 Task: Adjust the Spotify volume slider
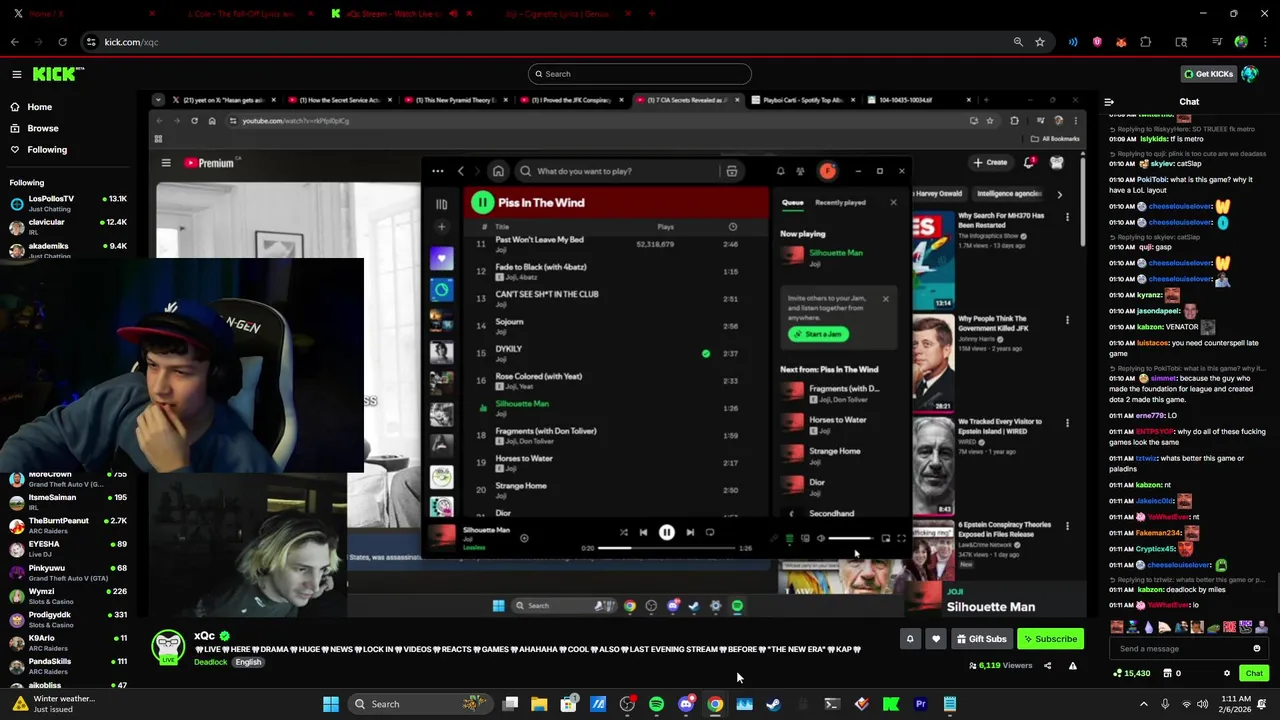pos(850,539)
